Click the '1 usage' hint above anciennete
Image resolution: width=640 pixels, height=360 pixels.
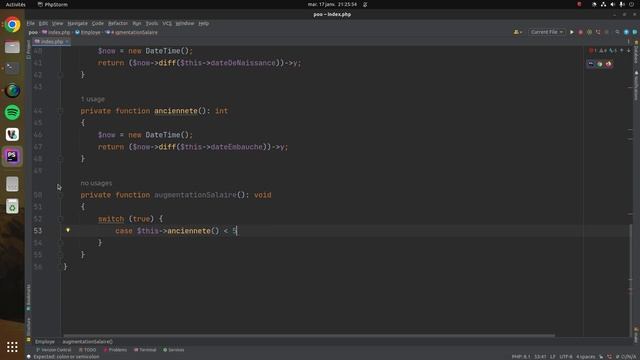point(93,99)
